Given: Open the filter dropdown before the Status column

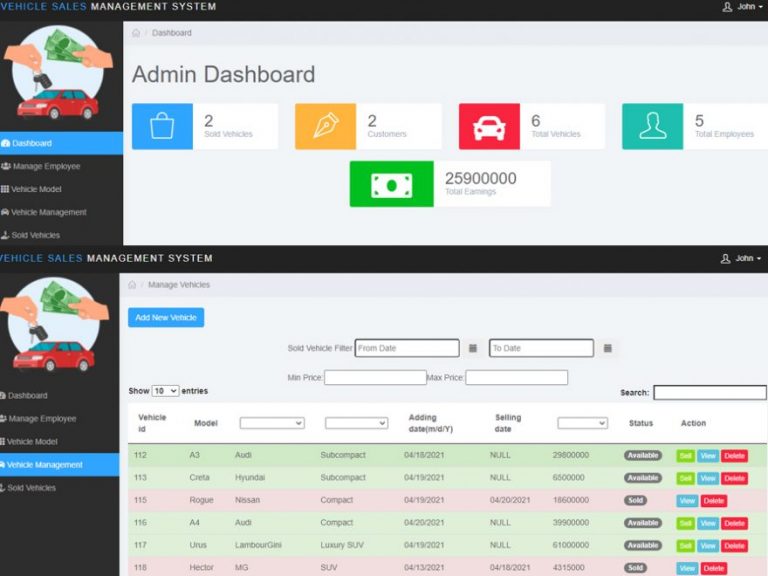Looking at the screenshot, I should (x=582, y=423).
